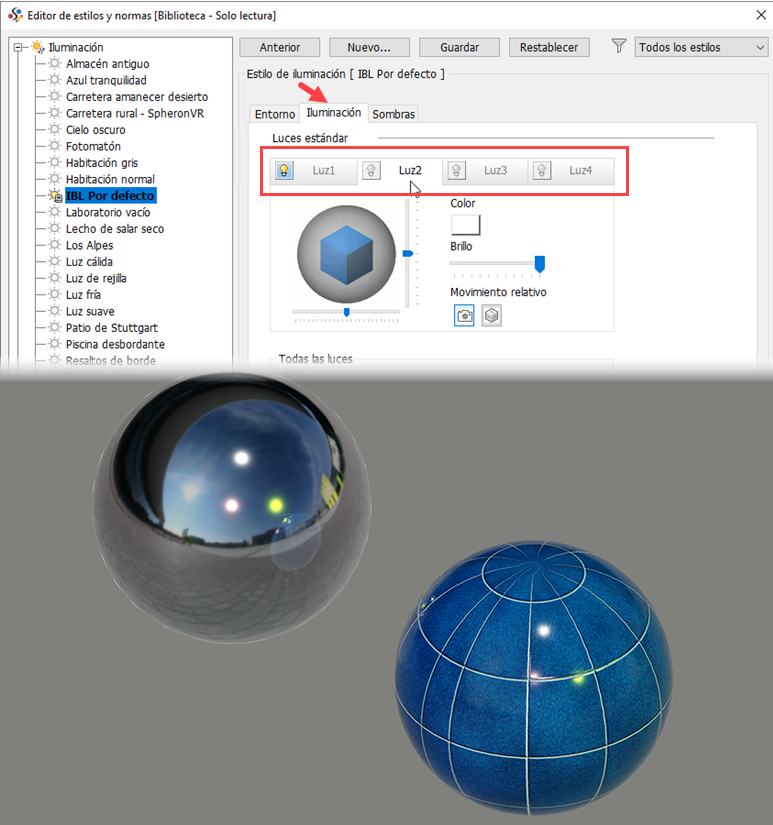Select Piscina desbordante lighting style

tap(115, 344)
